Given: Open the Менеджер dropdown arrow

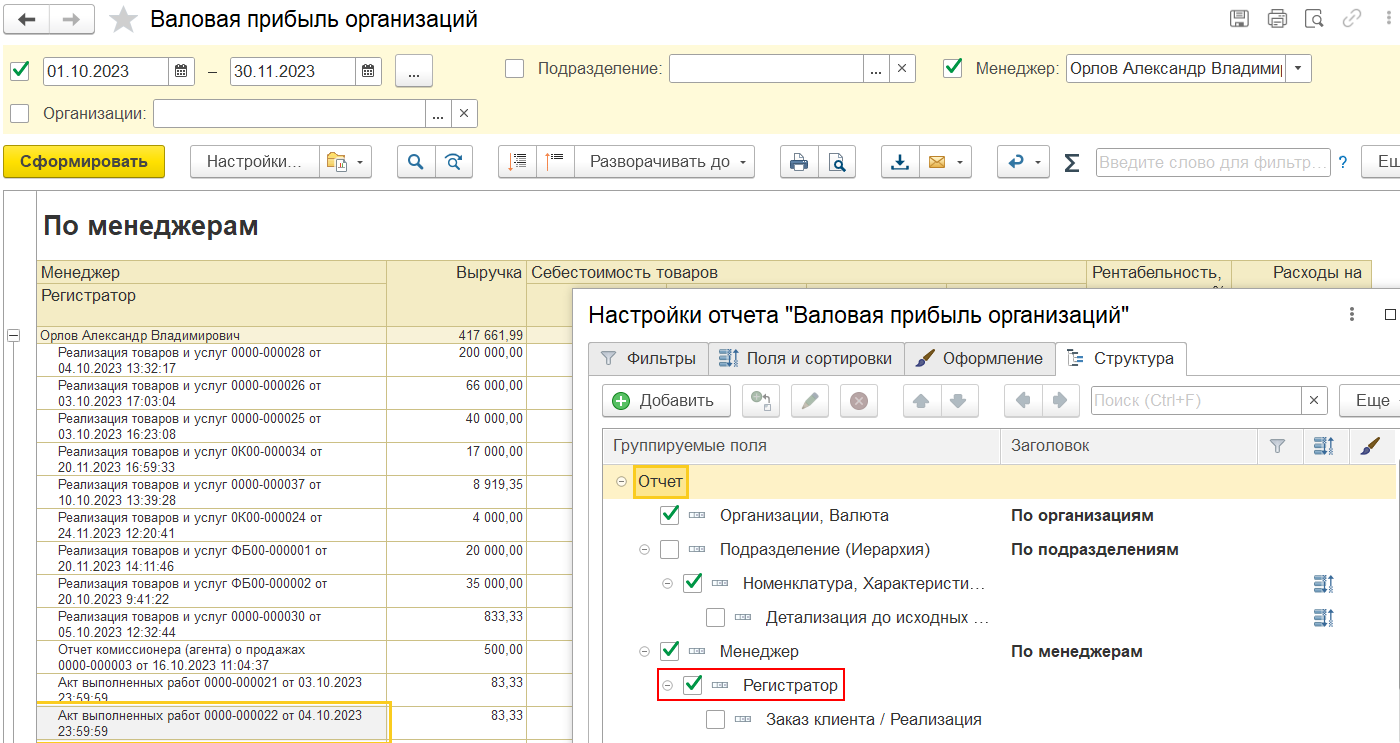Looking at the screenshot, I should pyautogui.click(x=1298, y=68).
